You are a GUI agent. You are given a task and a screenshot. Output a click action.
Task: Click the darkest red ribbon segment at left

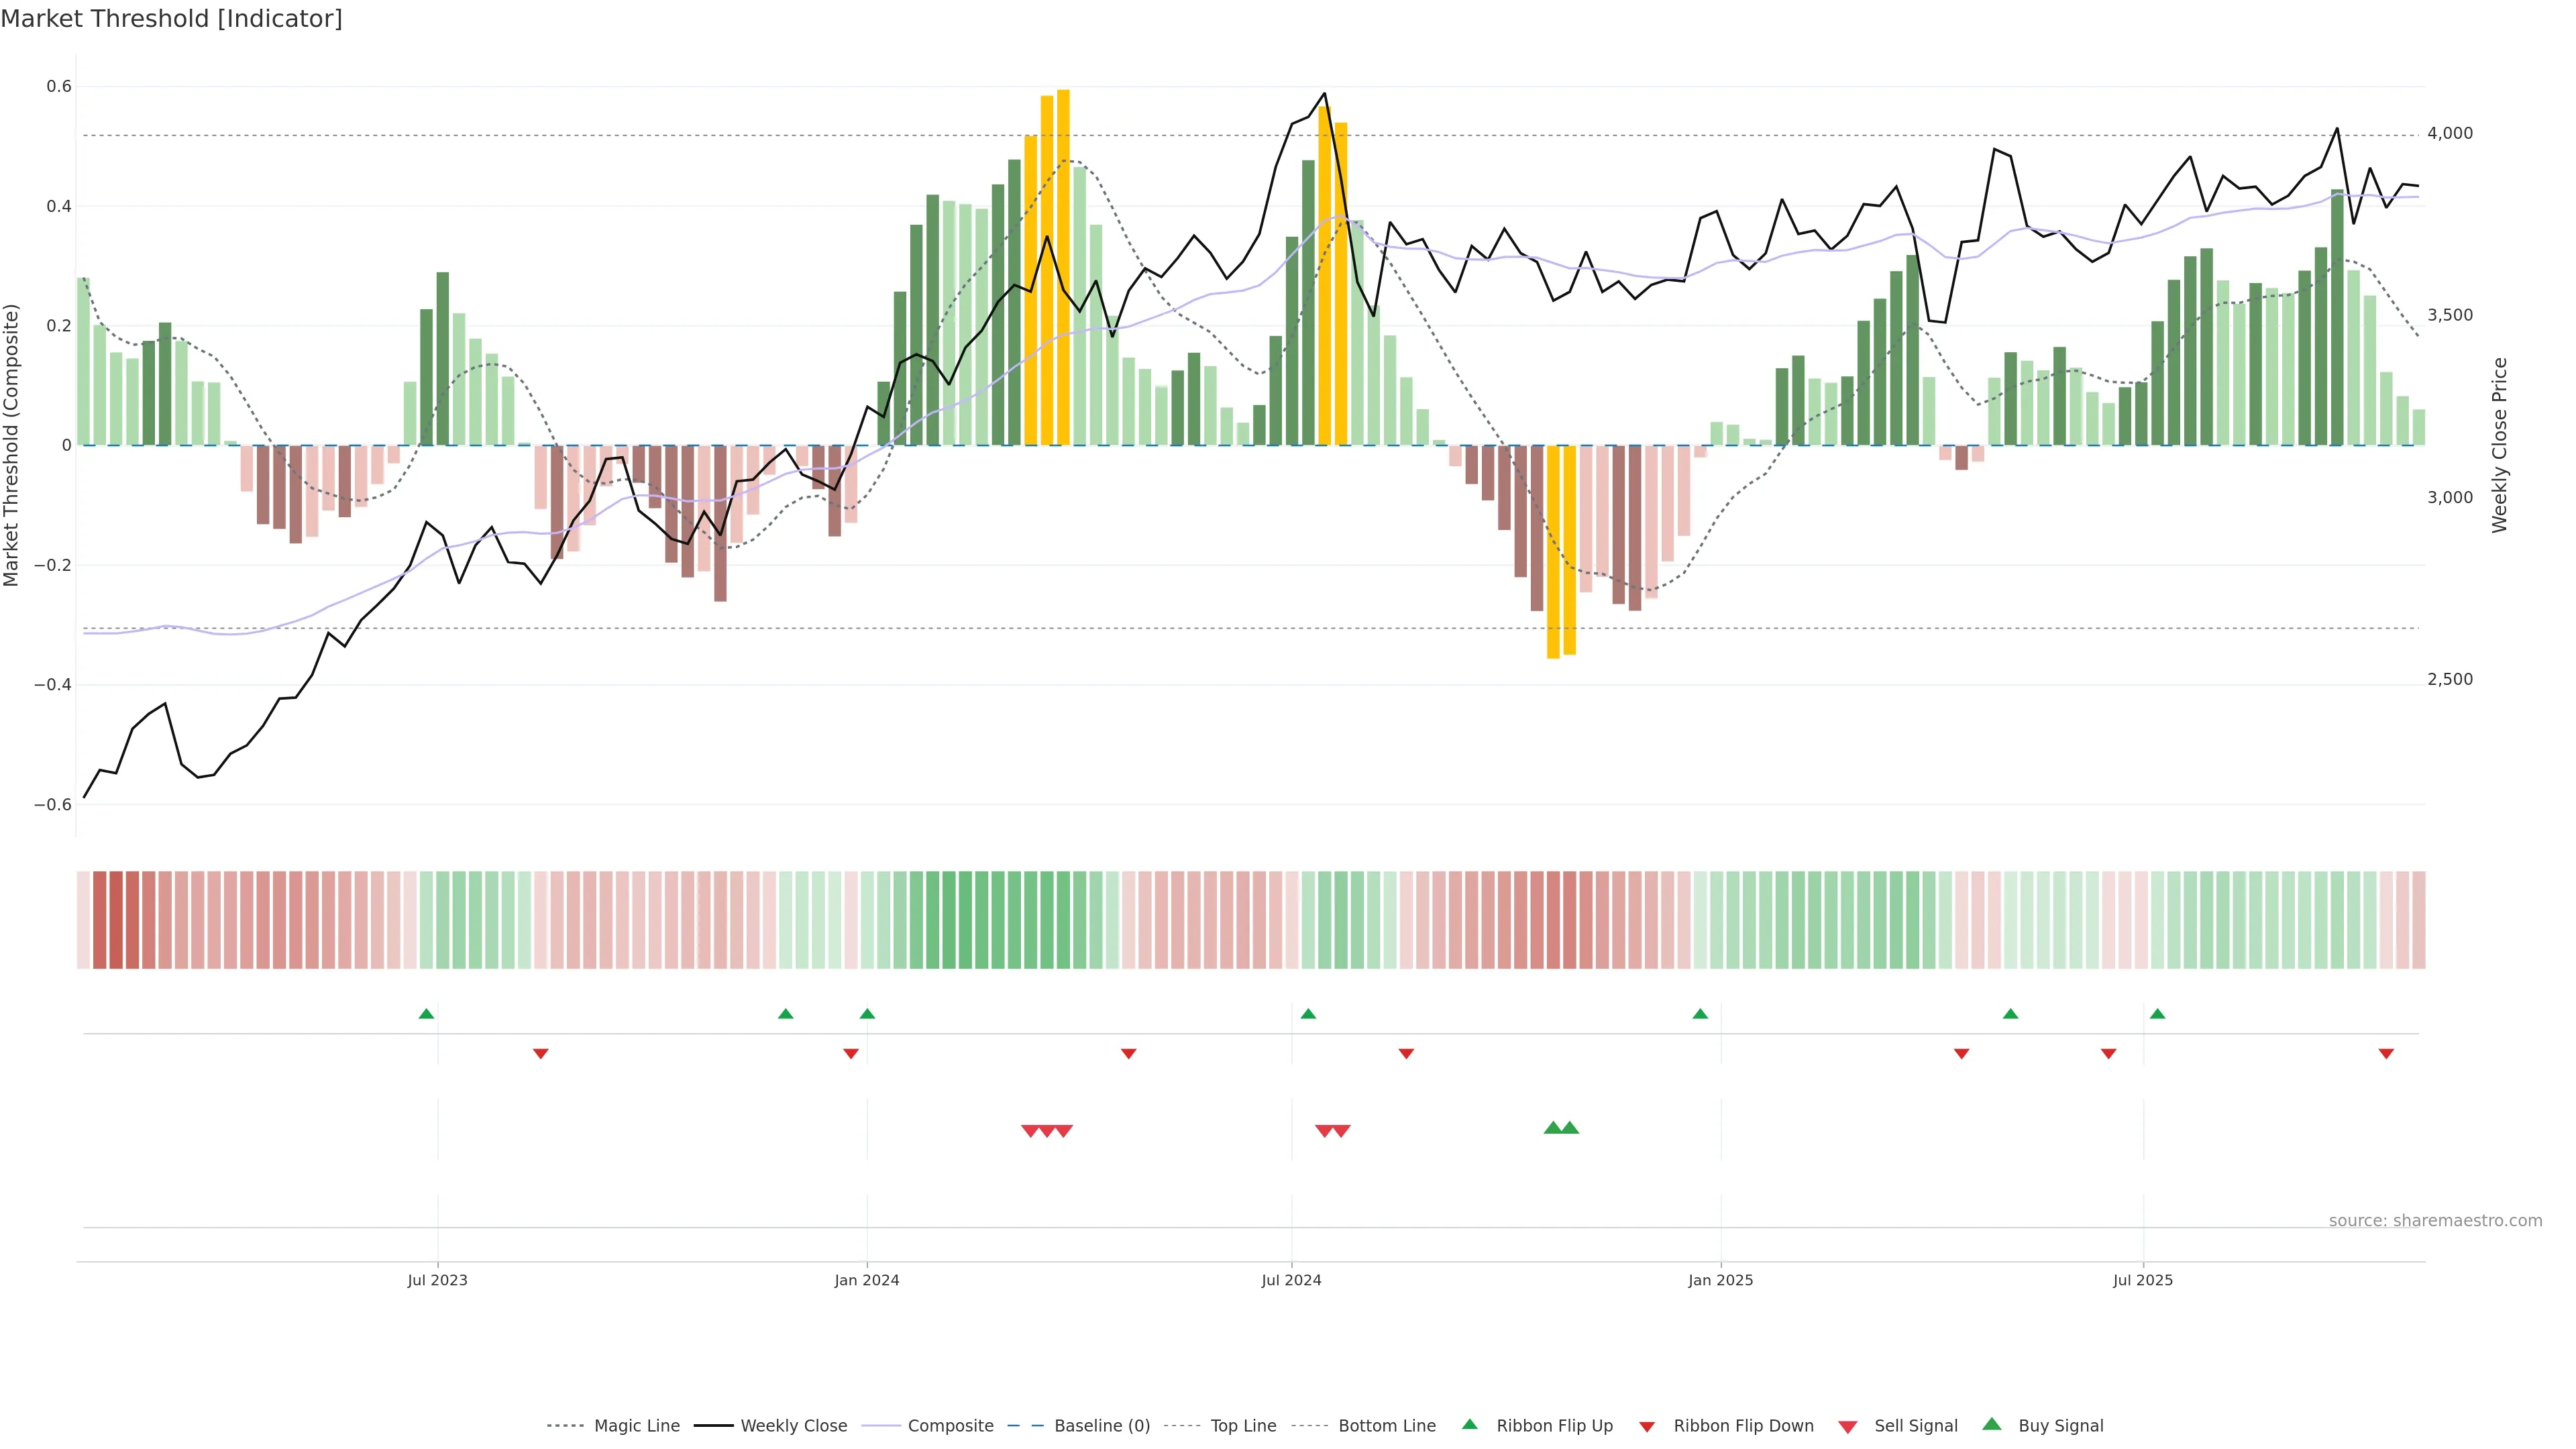115,920
